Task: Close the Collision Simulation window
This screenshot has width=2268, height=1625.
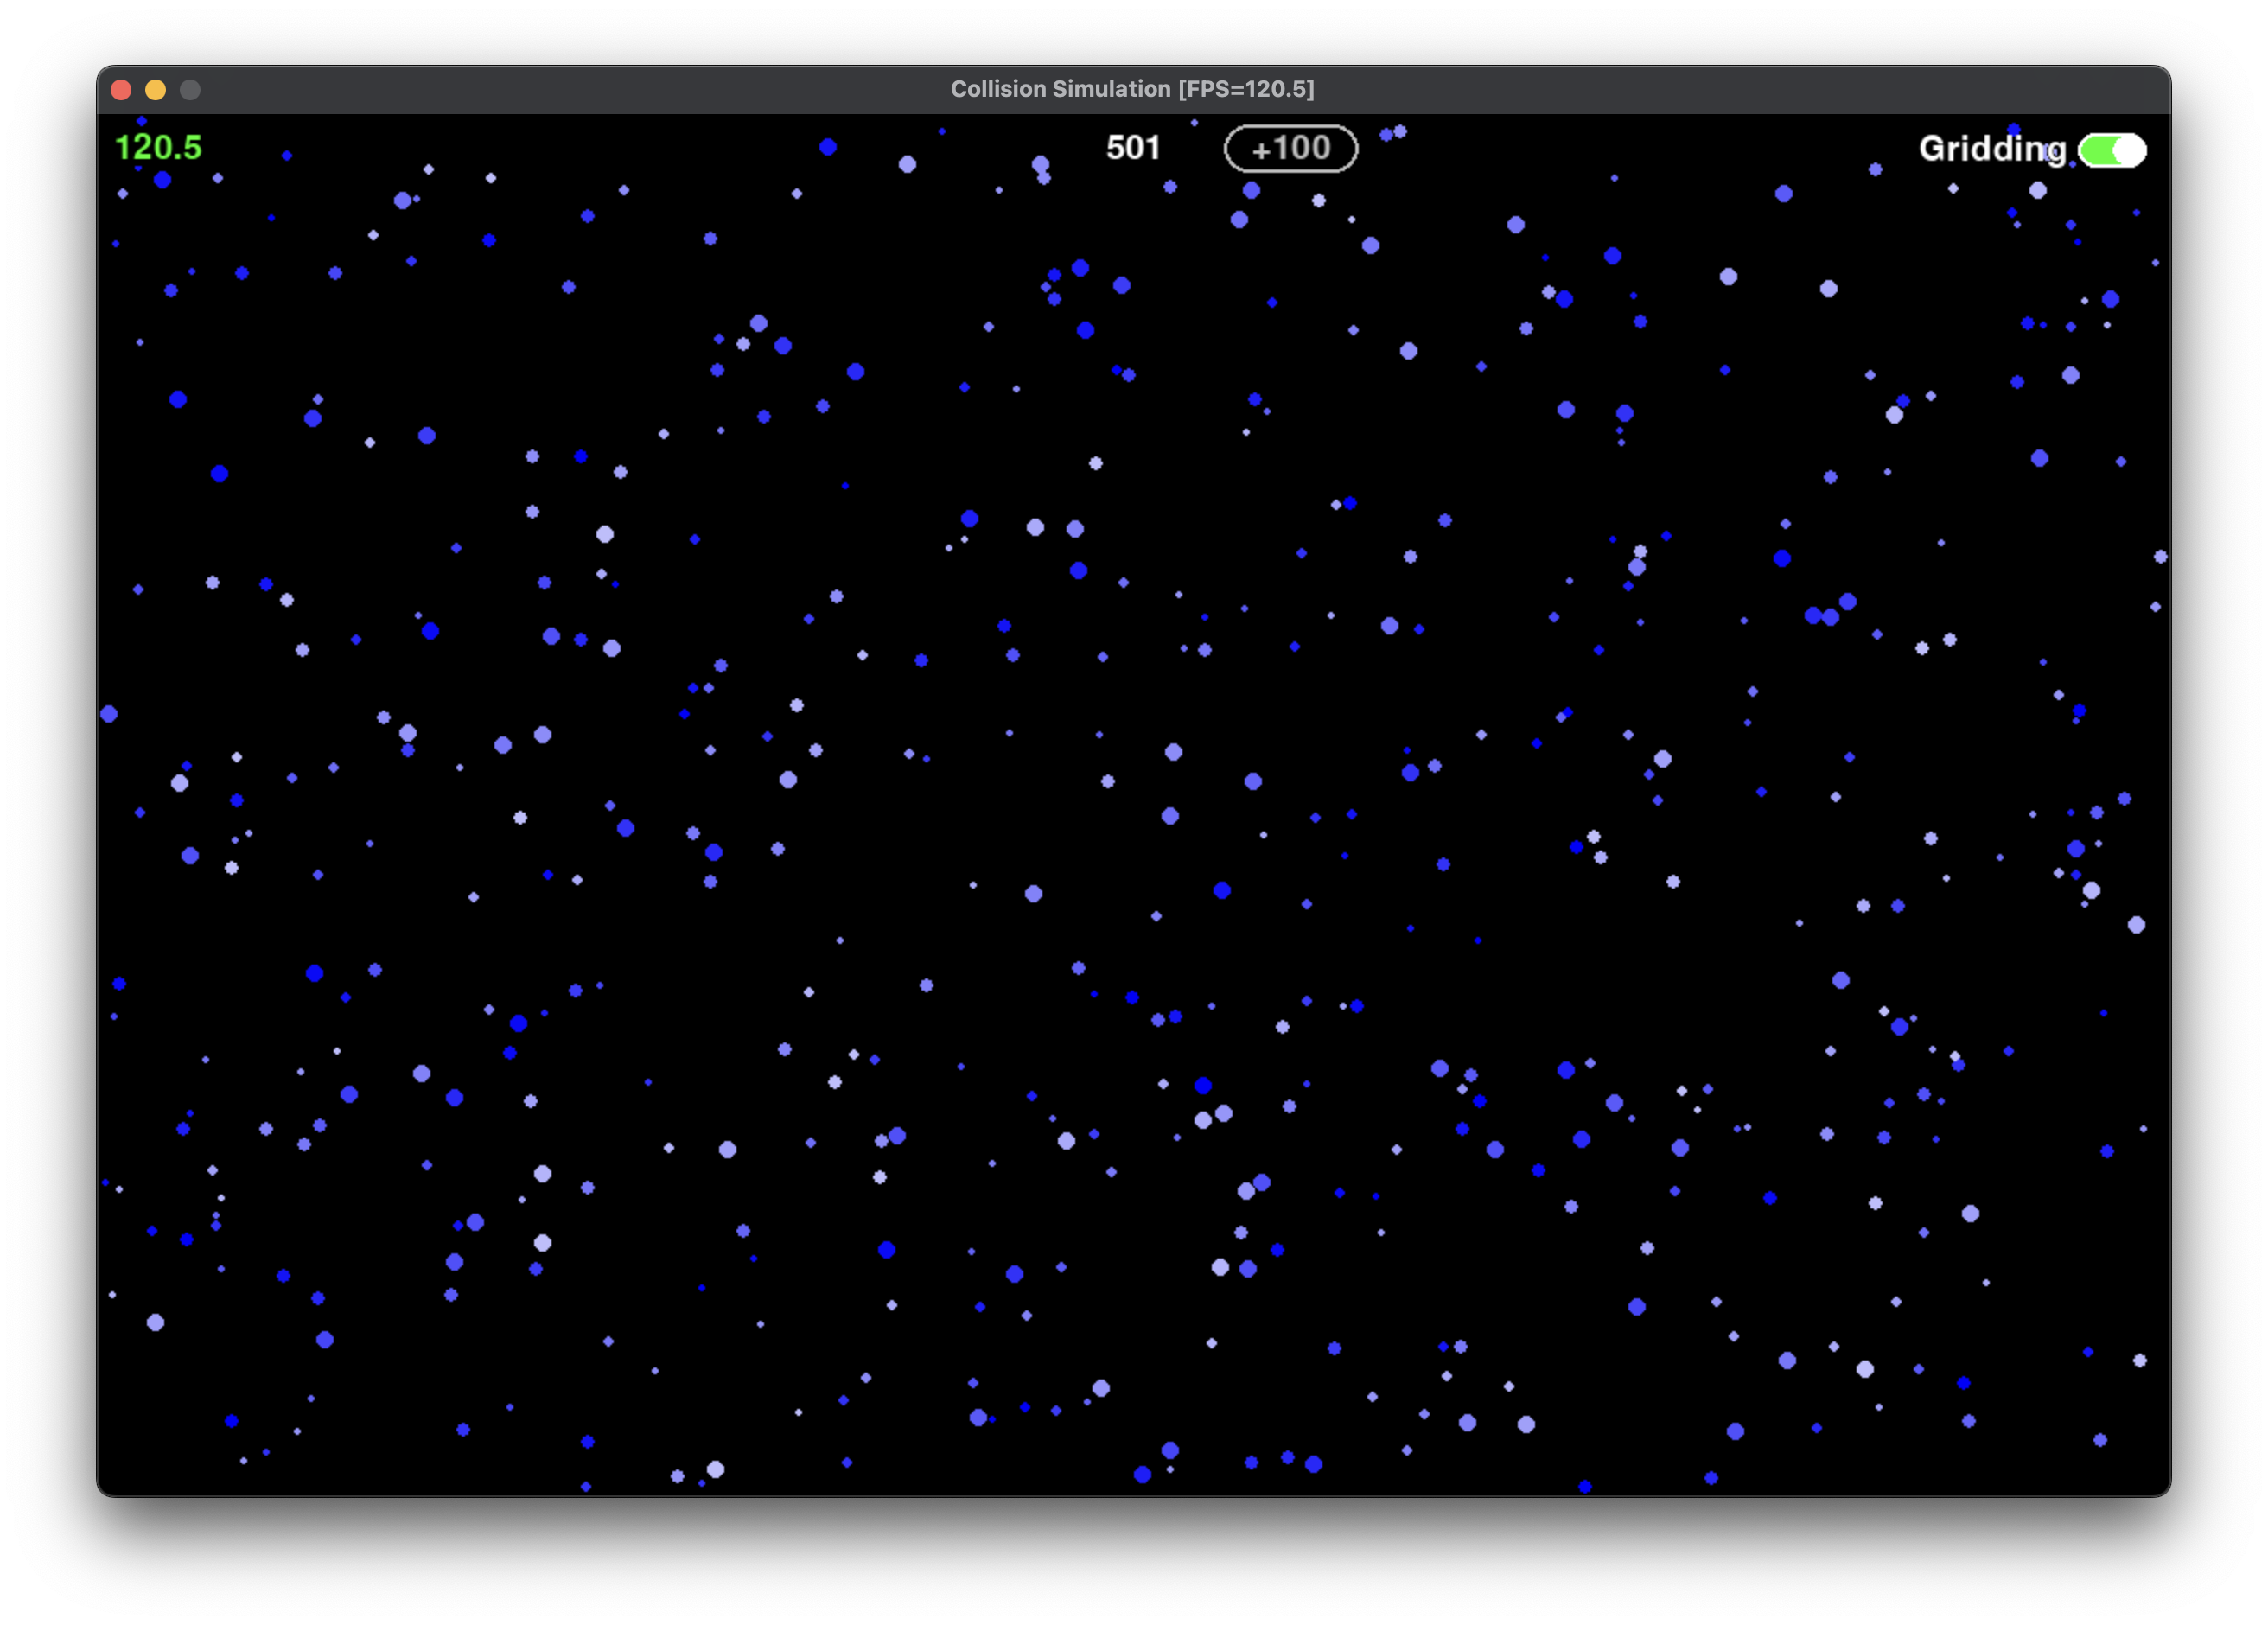Action: pos(121,90)
